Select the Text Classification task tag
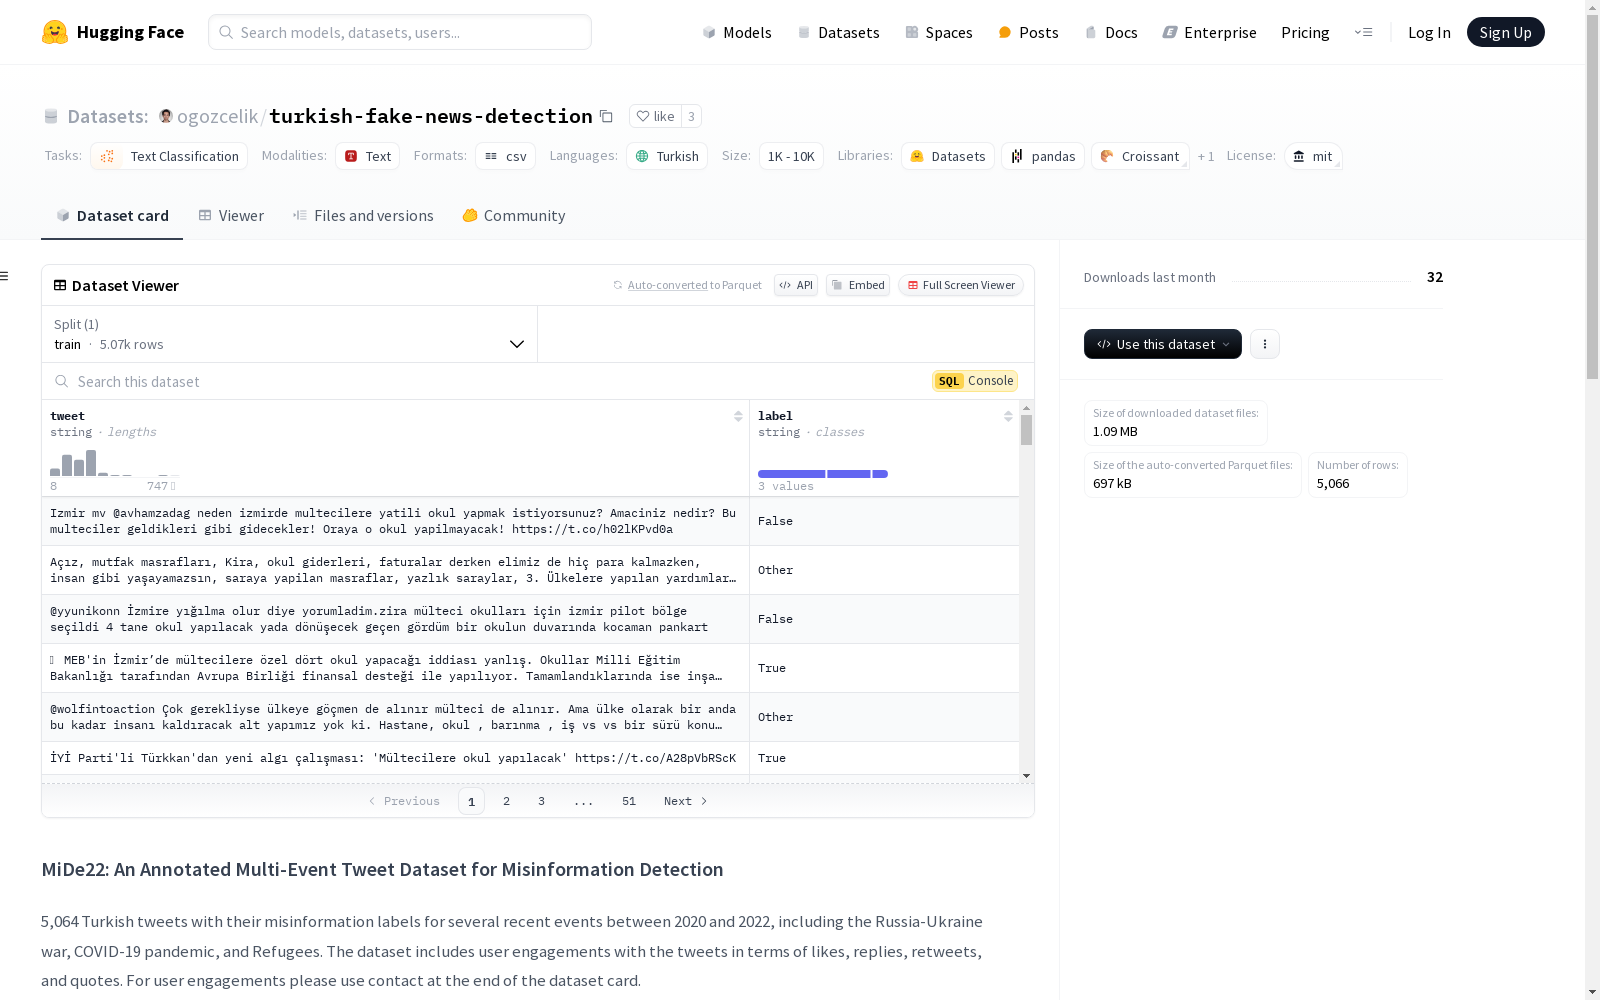The image size is (1600, 1000). click(169, 156)
